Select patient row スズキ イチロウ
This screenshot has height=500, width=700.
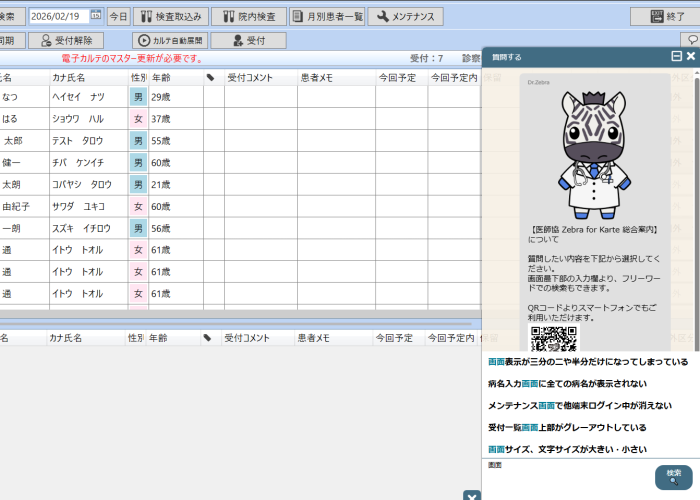241,228
